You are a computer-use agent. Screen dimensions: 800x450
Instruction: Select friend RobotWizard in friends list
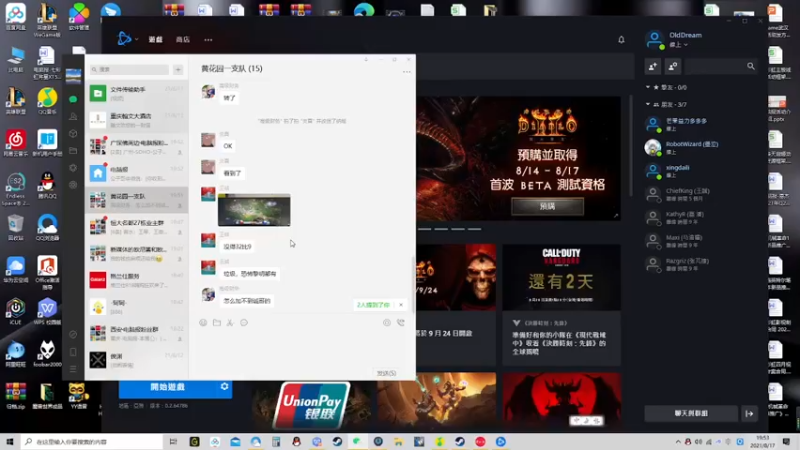click(x=699, y=147)
